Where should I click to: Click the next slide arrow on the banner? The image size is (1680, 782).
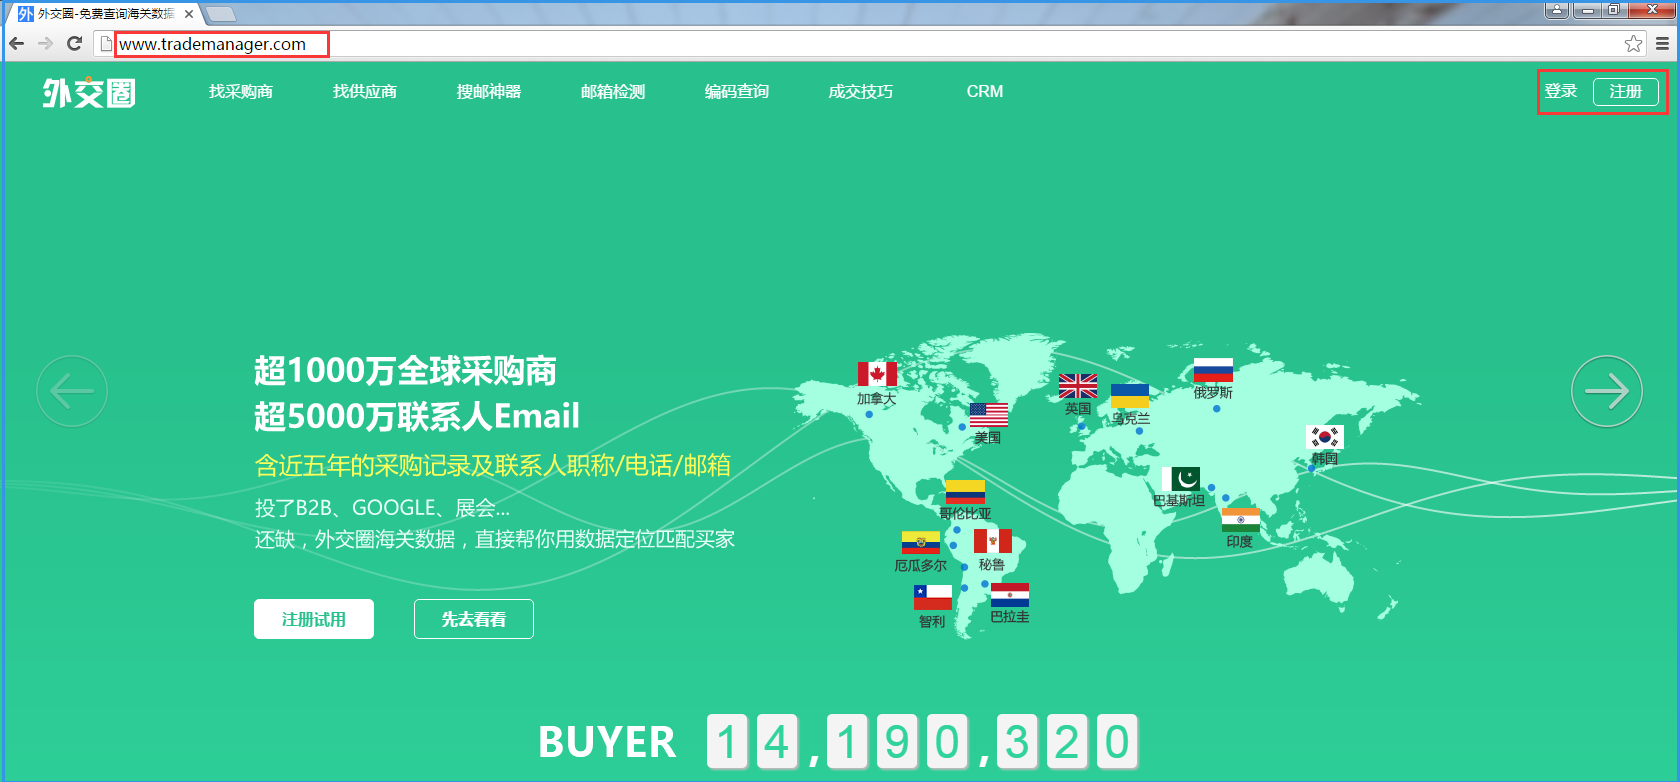point(1606,391)
